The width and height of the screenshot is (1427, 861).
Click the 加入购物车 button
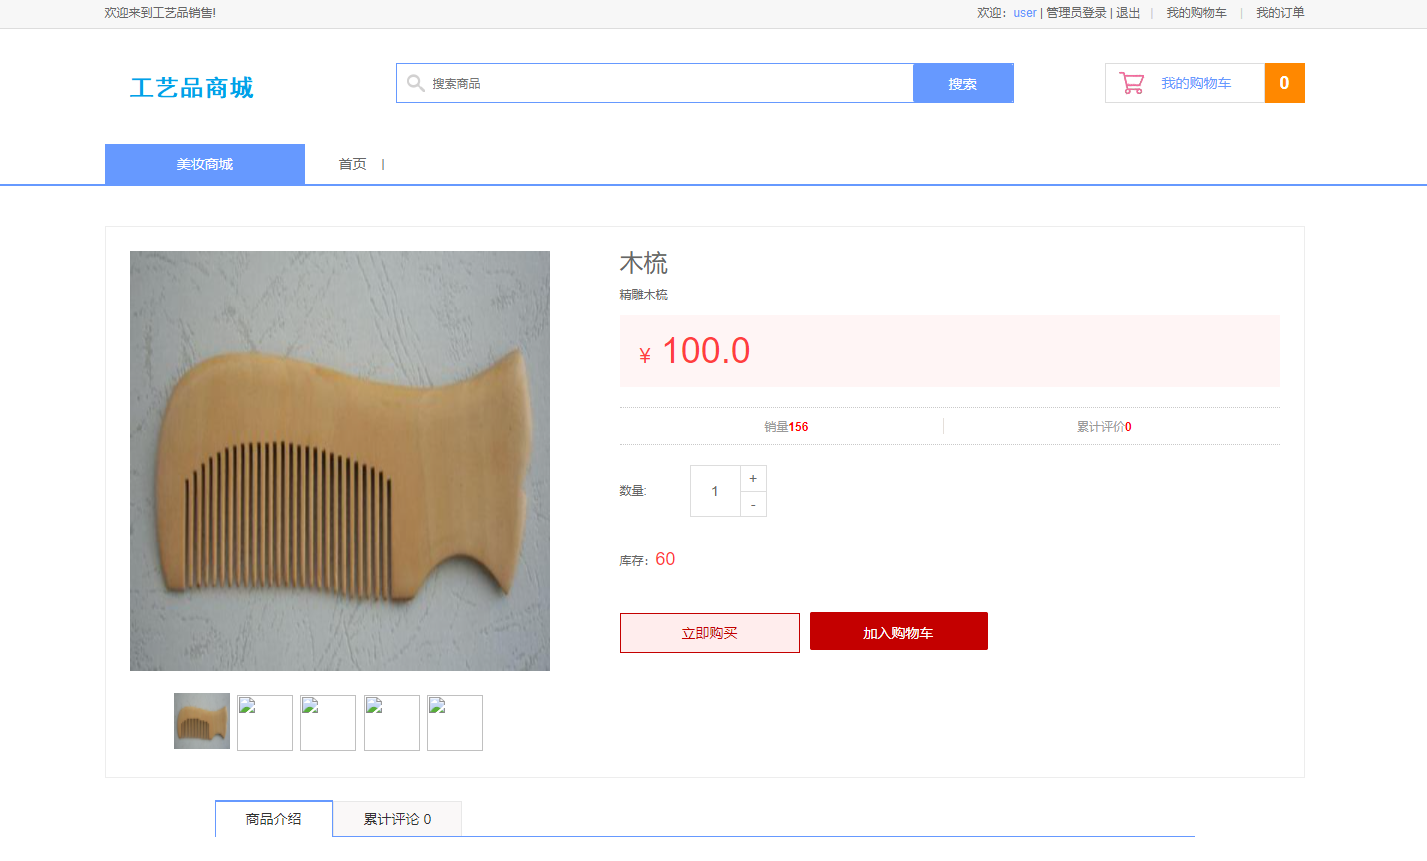[897, 631]
